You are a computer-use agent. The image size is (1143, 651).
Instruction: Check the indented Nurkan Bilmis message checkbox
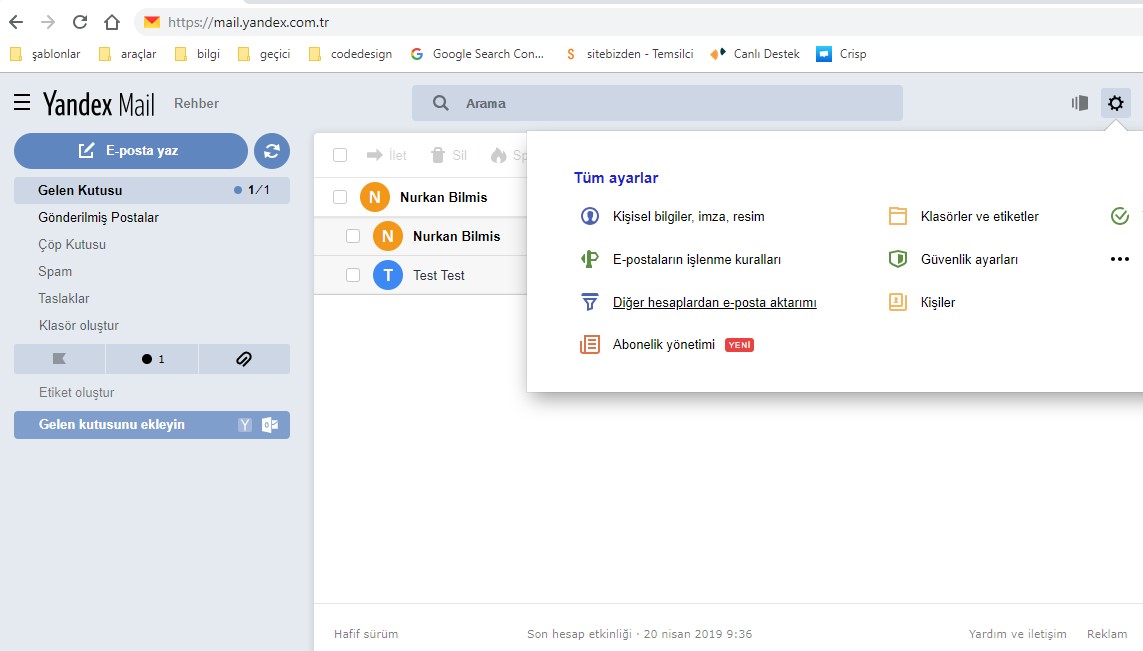click(x=353, y=236)
